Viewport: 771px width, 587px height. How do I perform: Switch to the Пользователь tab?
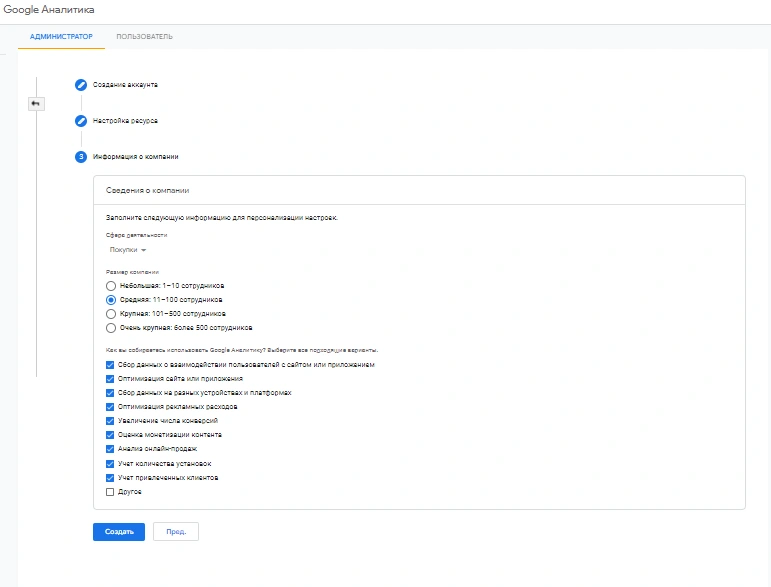pos(144,37)
